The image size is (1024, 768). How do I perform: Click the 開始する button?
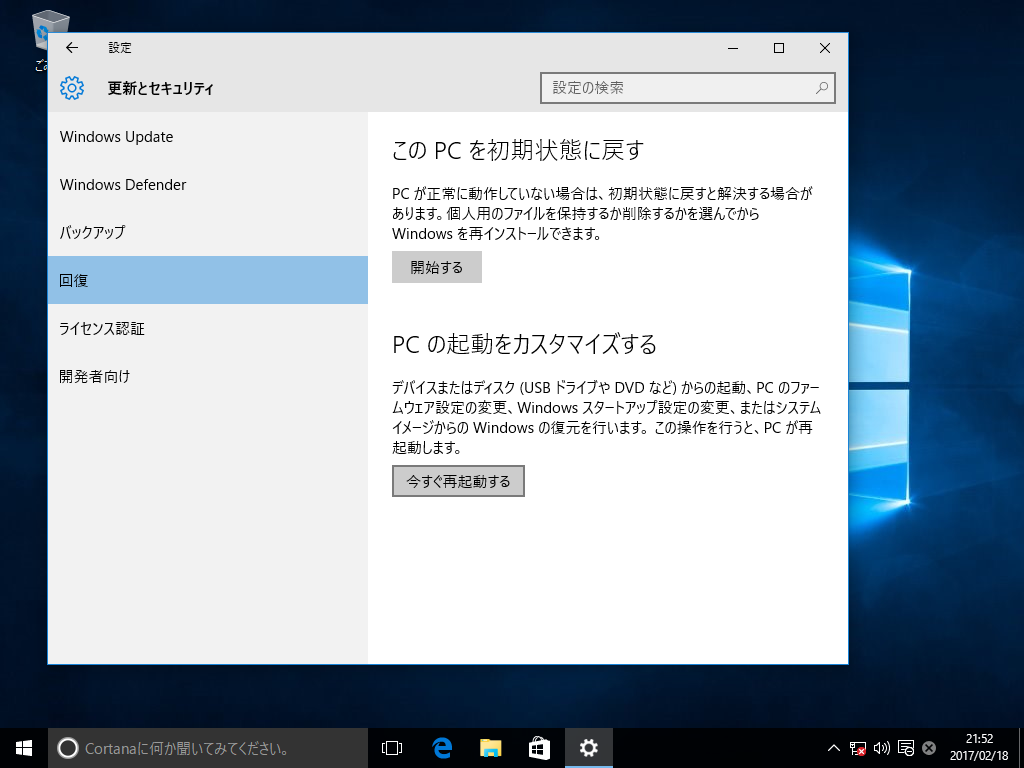(437, 267)
